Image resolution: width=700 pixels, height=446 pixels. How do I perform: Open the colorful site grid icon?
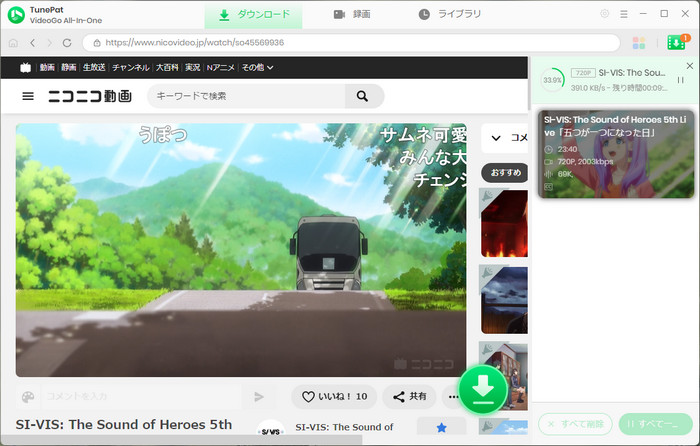pyautogui.click(x=639, y=43)
